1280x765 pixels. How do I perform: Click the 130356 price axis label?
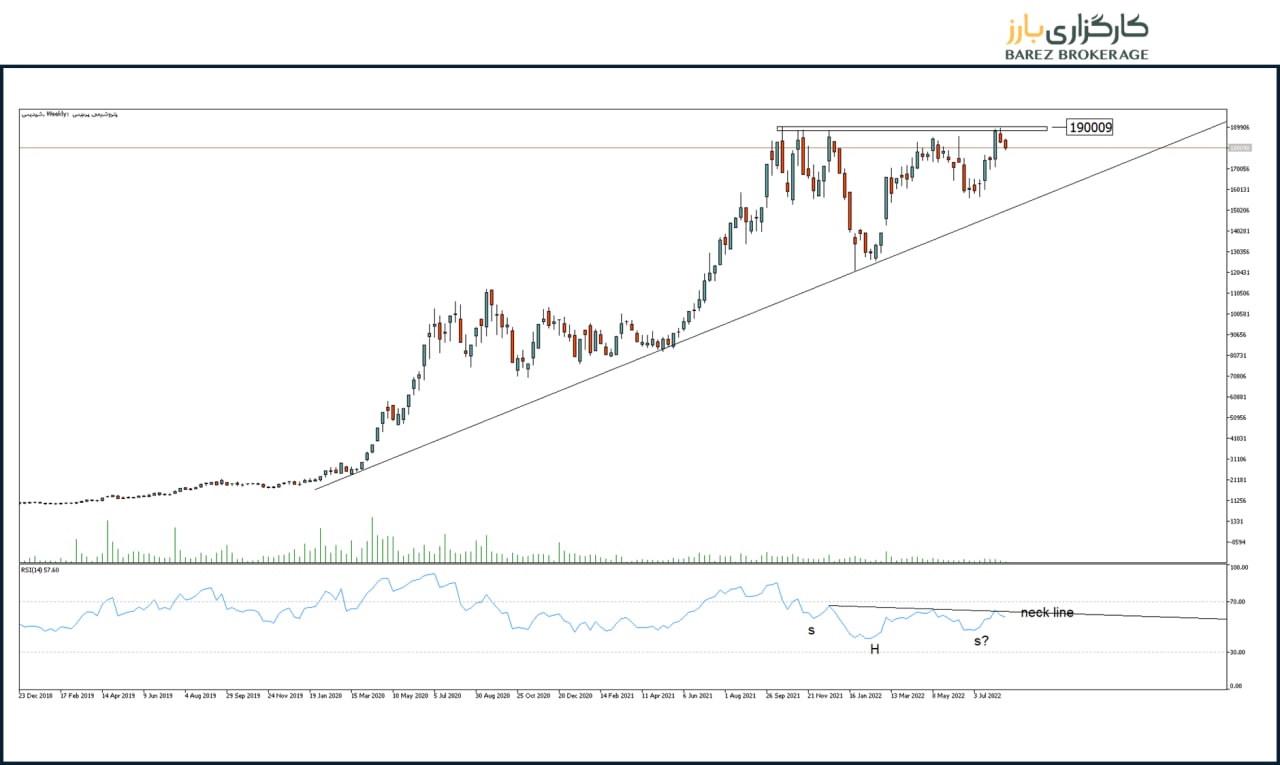[1239, 252]
